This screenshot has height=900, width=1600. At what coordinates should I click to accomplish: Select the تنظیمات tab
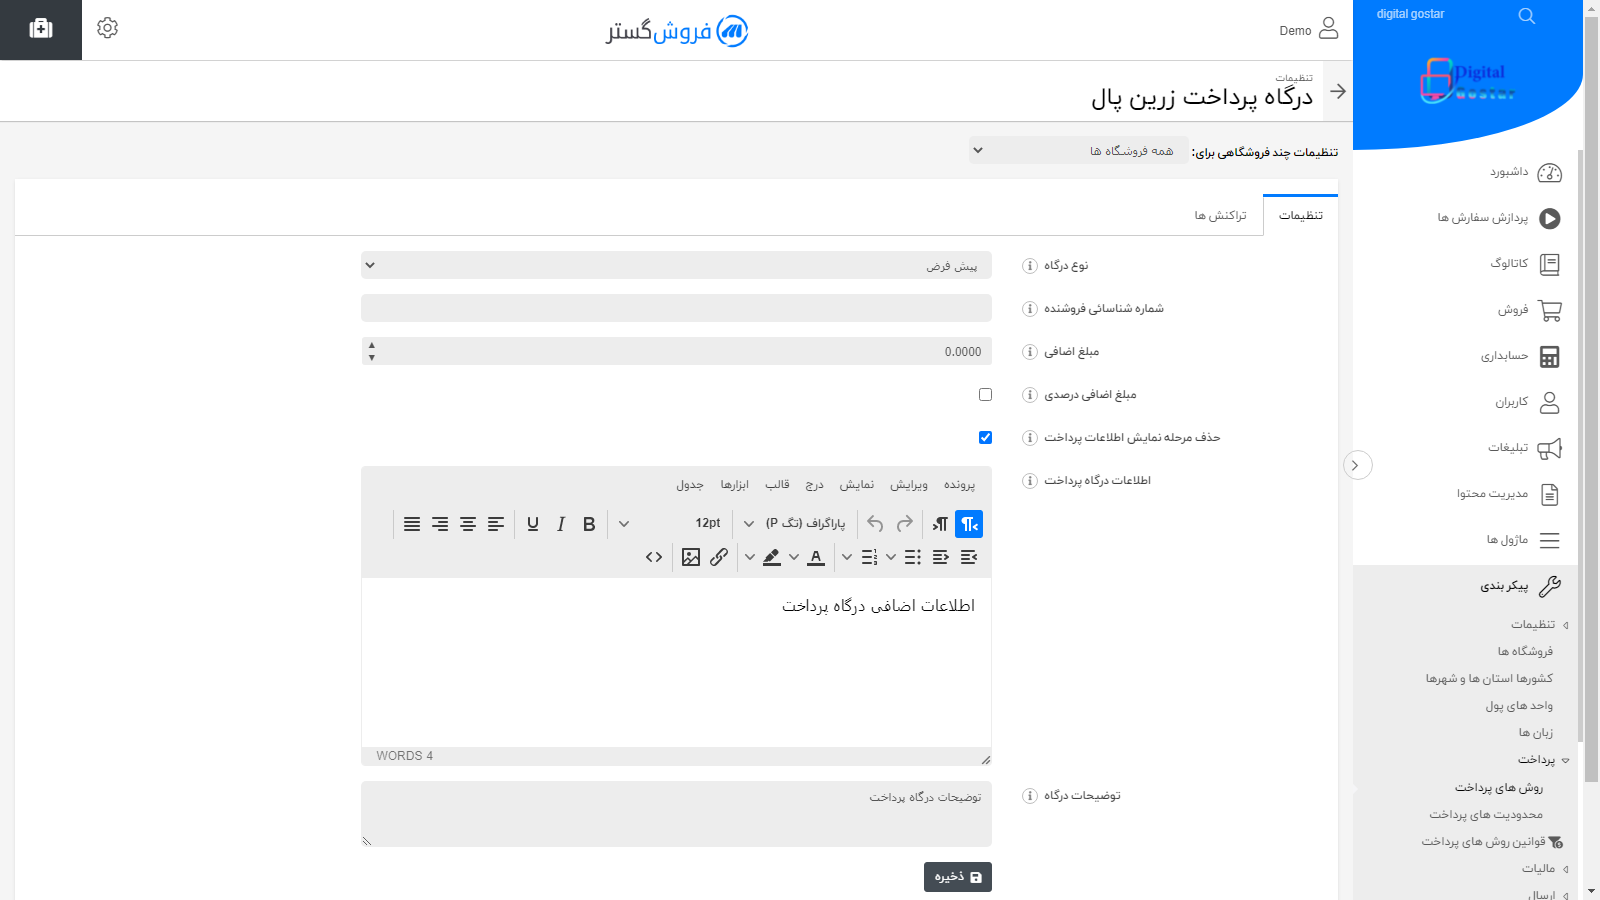[x=1301, y=216]
